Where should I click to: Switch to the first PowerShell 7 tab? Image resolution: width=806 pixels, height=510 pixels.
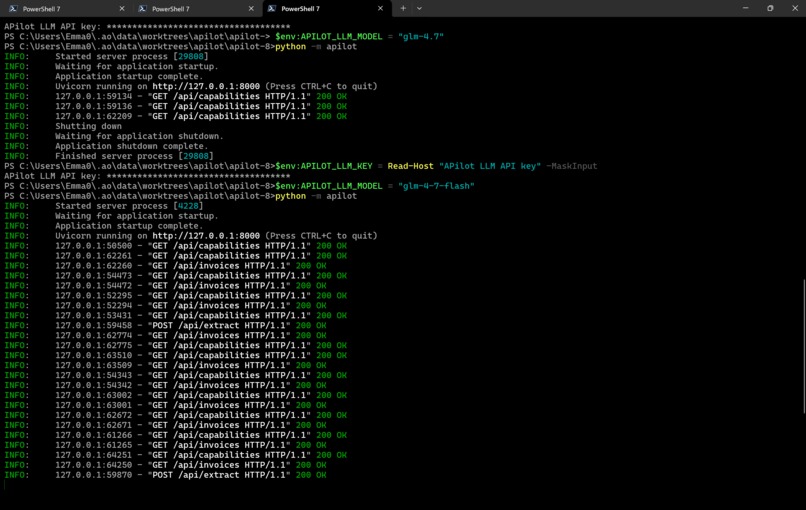[x=65, y=9]
